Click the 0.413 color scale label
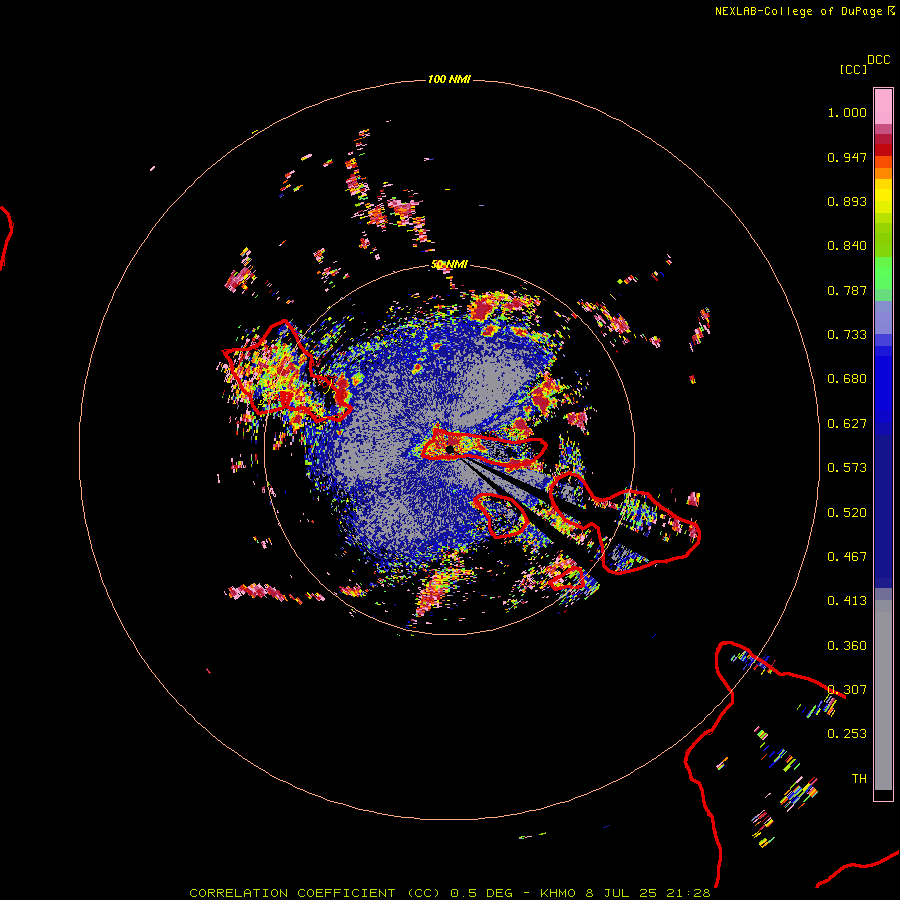The width and height of the screenshot is (900, 900). click(847, 601)
